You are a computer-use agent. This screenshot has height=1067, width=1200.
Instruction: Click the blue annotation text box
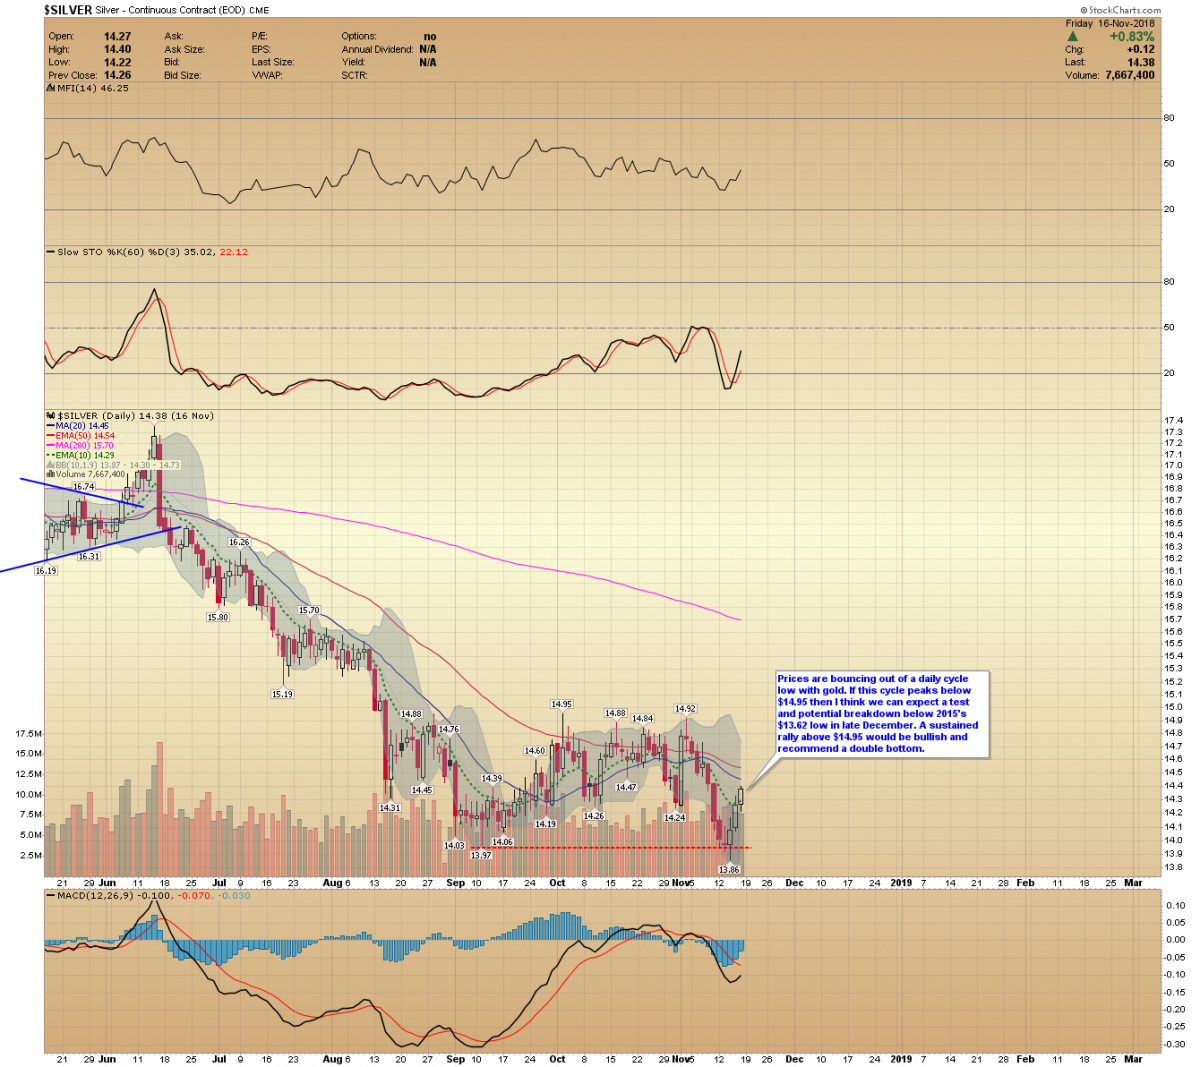(880, 714)
